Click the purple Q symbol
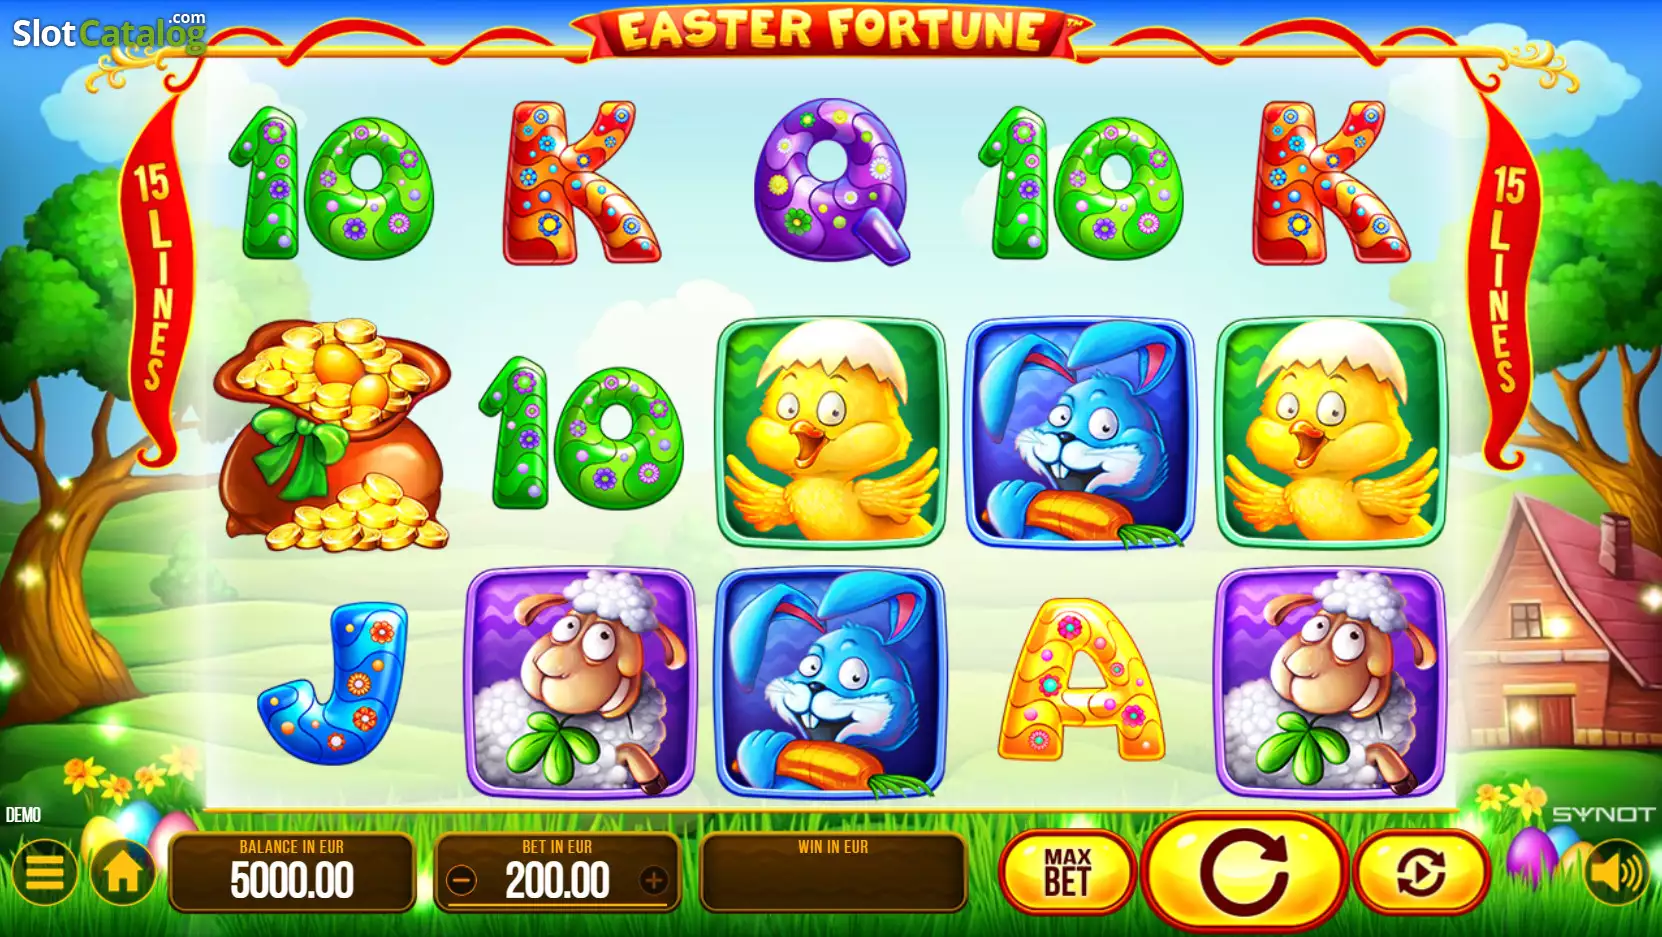The image size is (1662, 937). [832, 182]
